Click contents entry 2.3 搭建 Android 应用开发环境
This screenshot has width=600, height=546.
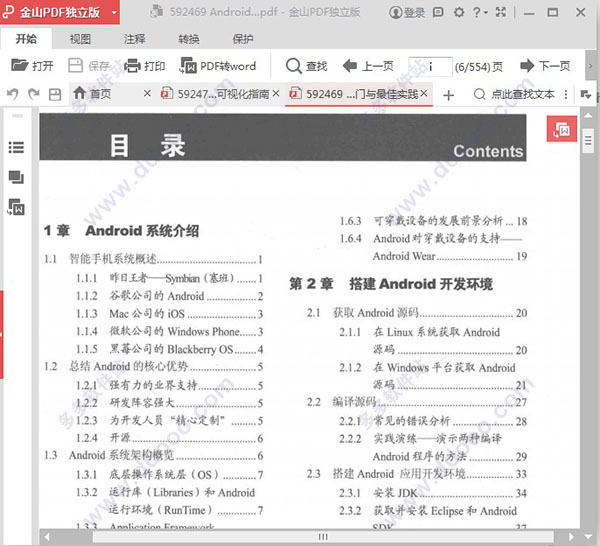pos(417,474)
